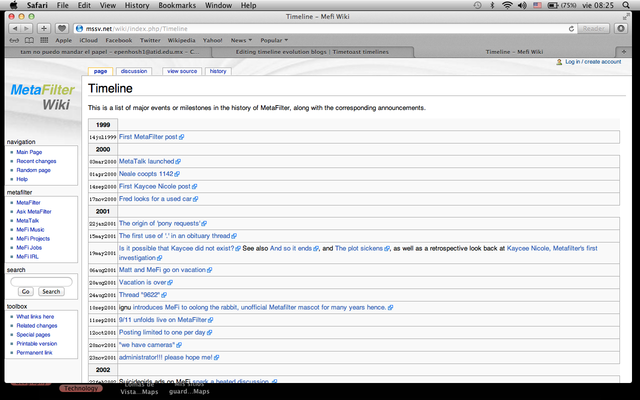Viewport: 640px width, 400px height.
Task: Expand the News bookmarks dropdown
Action: point(241,40)
